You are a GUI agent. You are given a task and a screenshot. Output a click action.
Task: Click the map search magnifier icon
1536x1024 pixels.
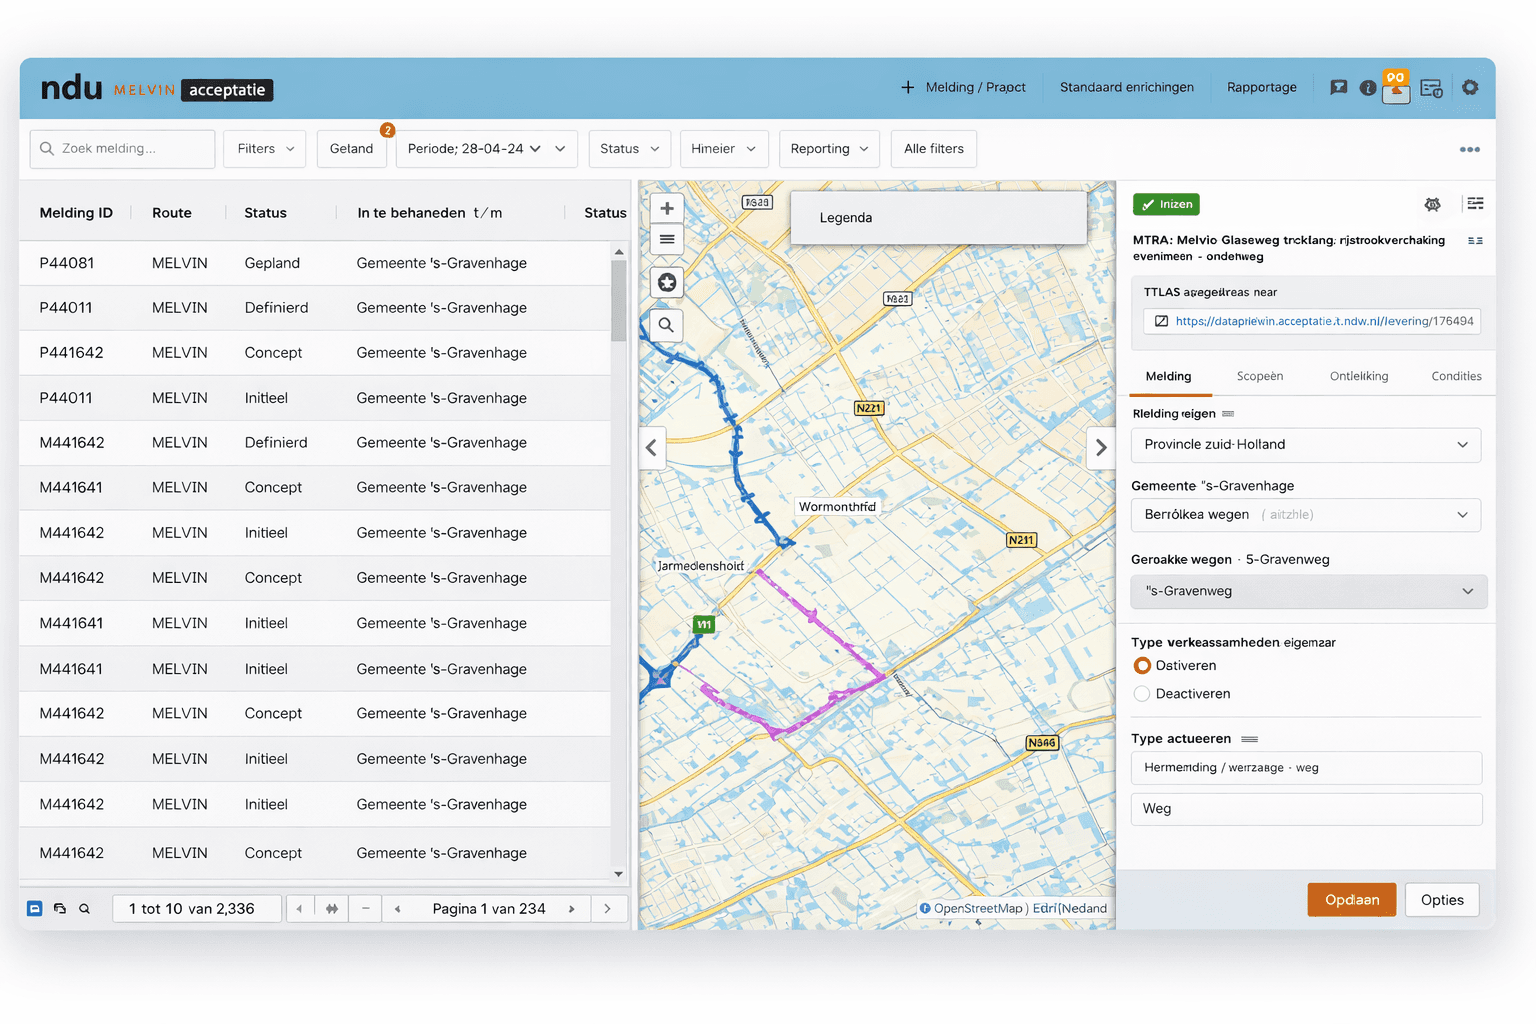pyautogui.click(x=667, y=325)
